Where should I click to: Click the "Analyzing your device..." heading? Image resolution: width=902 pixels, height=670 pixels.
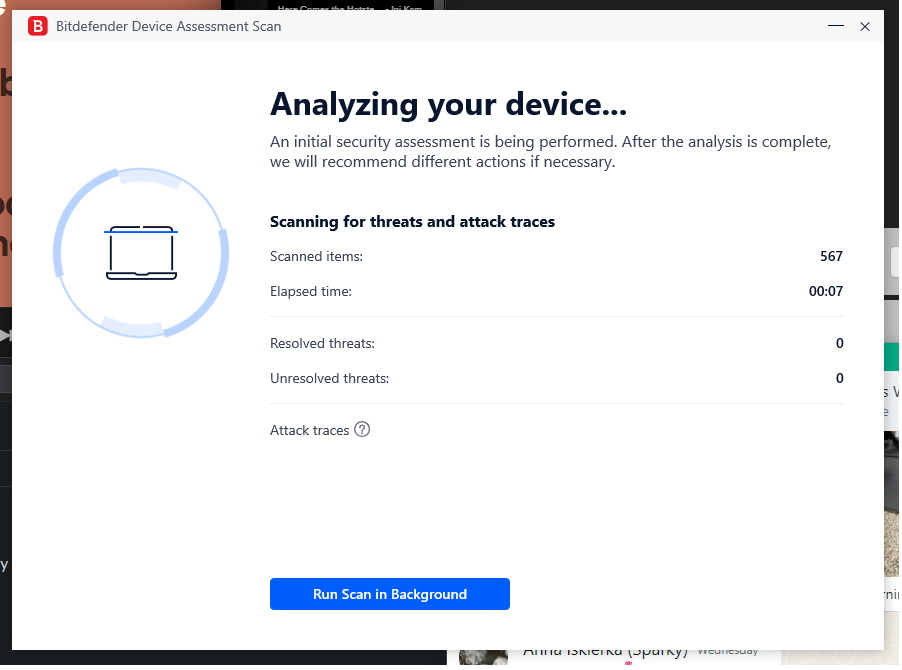click(x=448, y=104)
